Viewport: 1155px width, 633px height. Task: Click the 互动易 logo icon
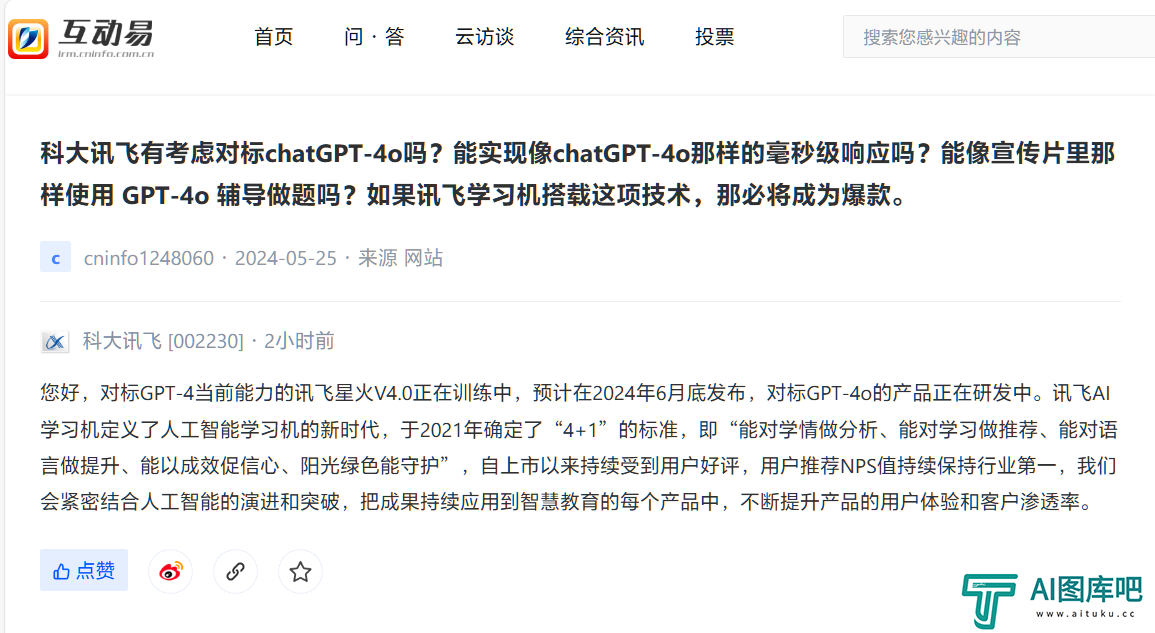click(x=28, y=38)
